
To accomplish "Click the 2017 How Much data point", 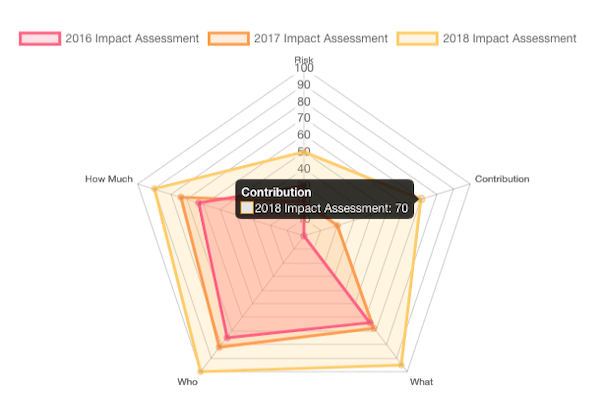I will 181,198.
